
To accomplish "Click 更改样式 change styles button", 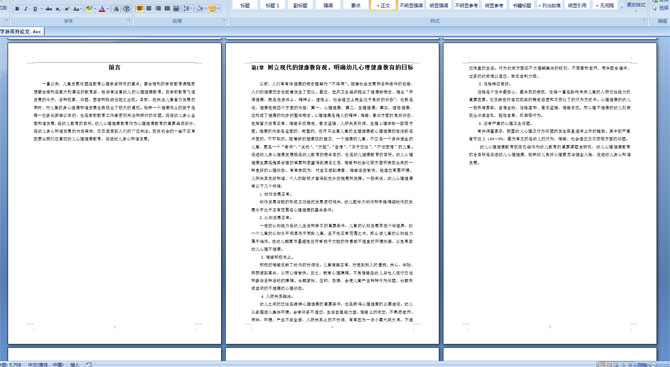I will [636, 5].
